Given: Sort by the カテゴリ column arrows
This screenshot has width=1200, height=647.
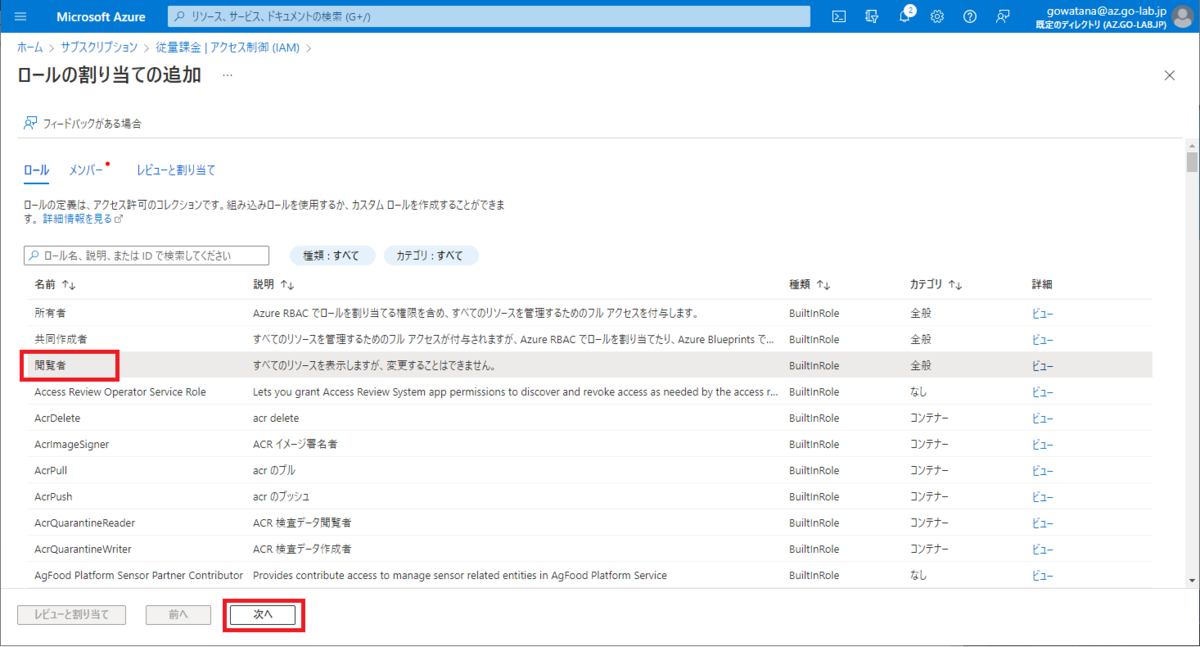Looking at the screenshot, I should click(x=955, y=285).
